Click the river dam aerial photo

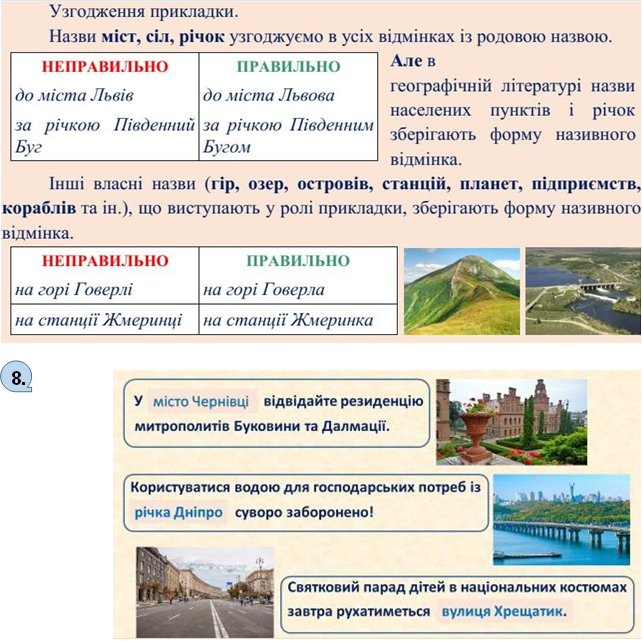pos(583,291)
